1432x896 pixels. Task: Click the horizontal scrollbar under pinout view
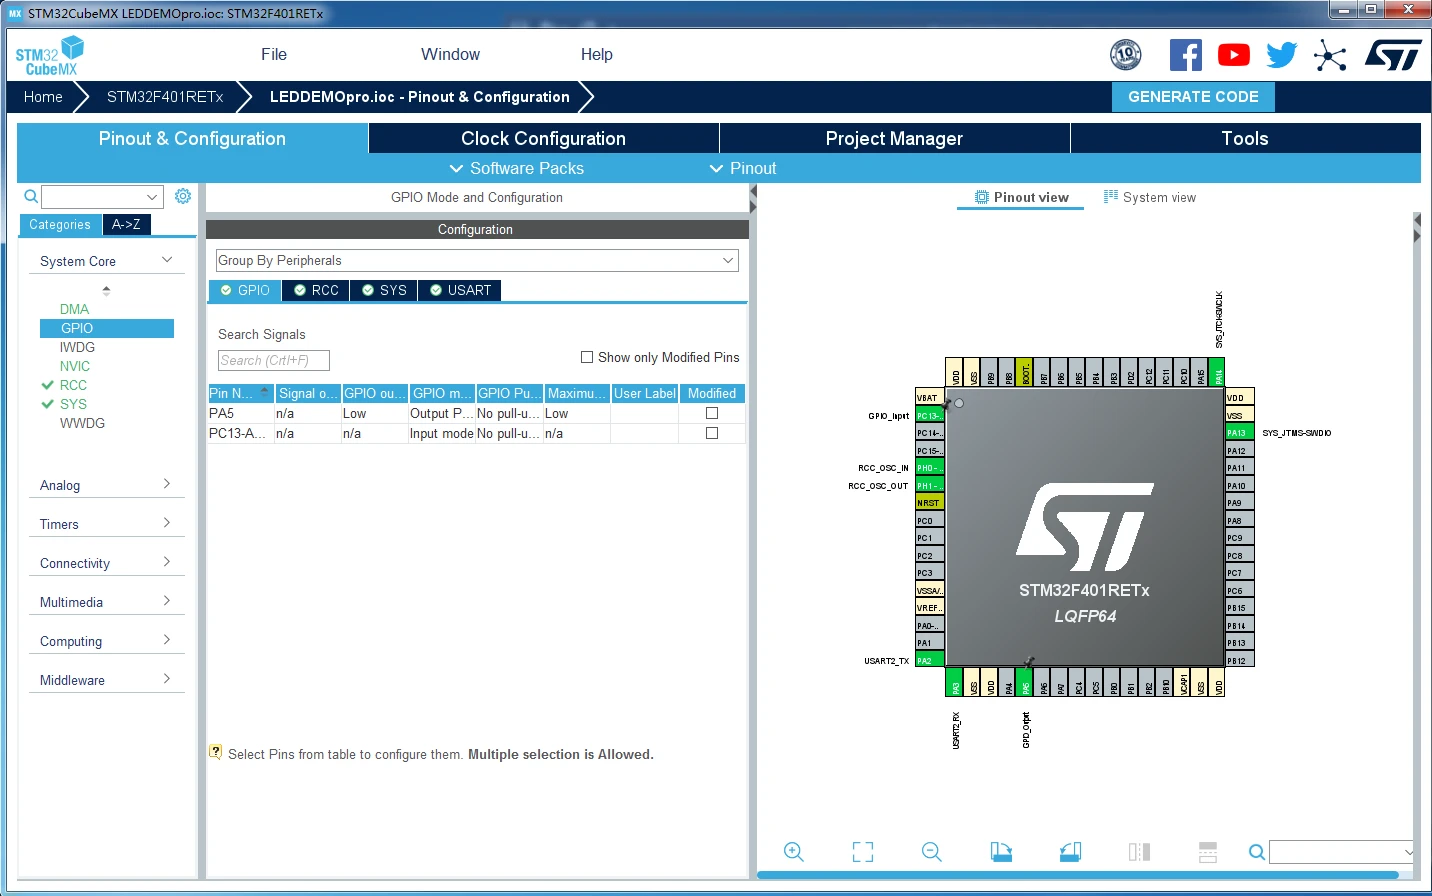click(1077, 874)
